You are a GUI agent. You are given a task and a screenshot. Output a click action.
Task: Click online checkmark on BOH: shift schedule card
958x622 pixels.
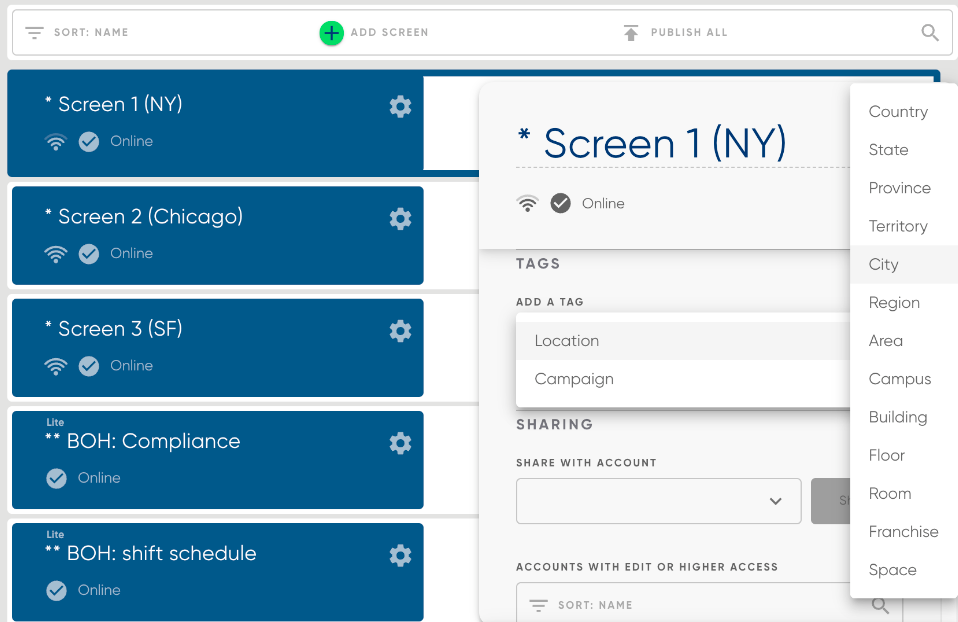point(56,591)
